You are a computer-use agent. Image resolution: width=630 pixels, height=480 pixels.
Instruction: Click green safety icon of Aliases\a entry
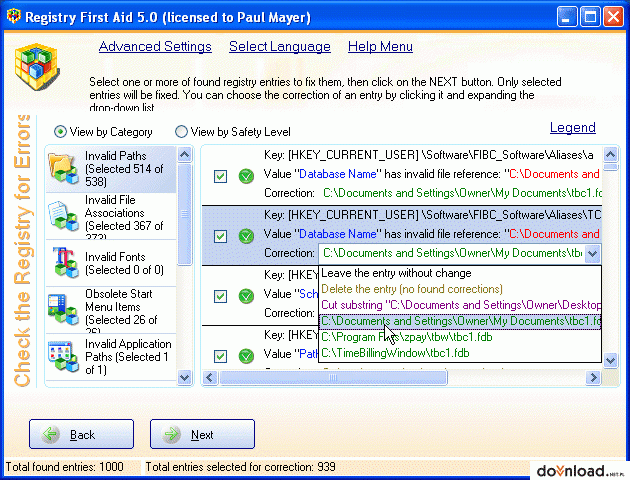[246, 176]
